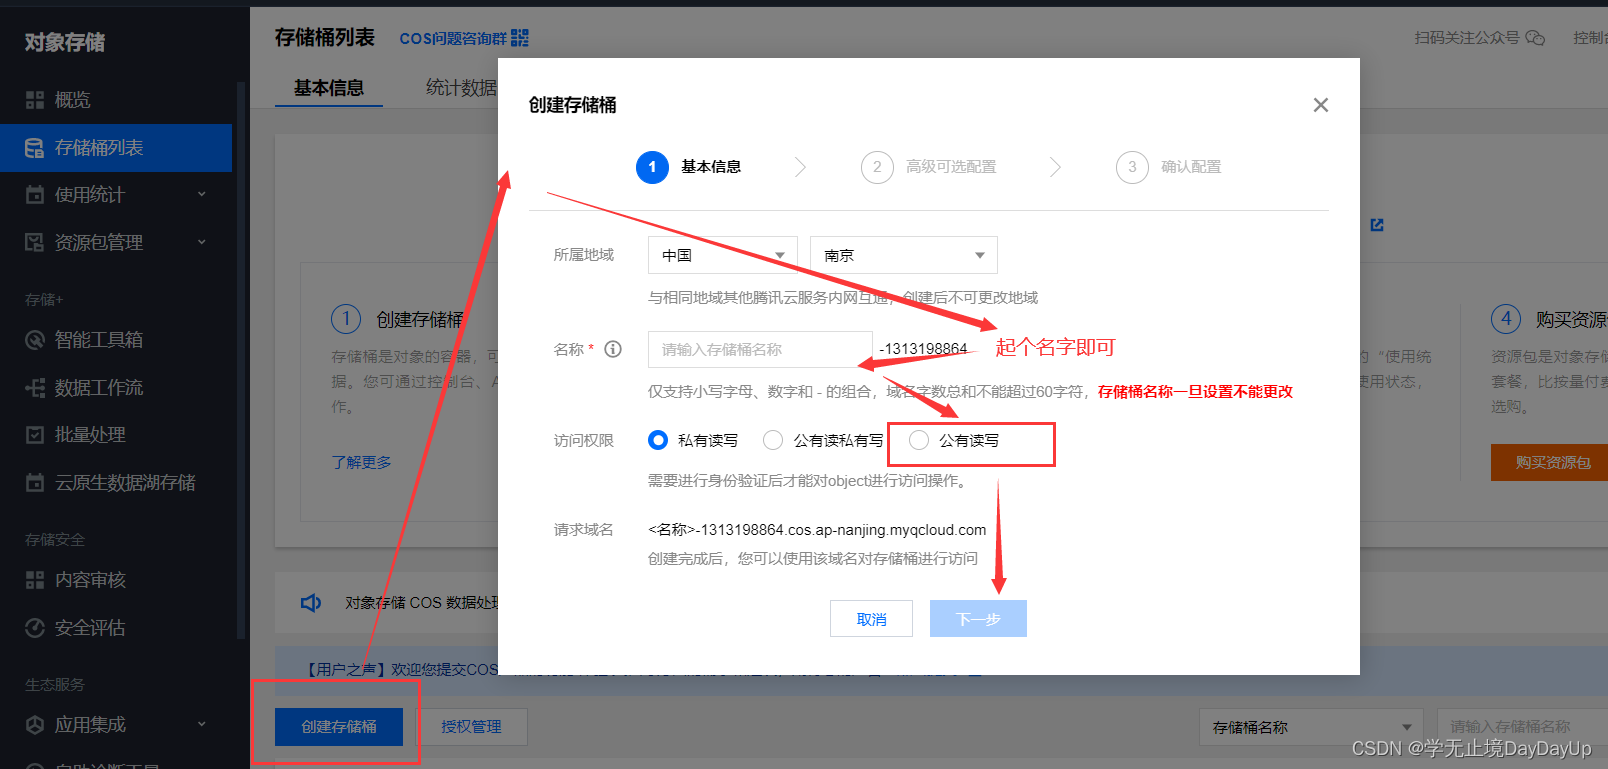Click step 3 确认配置 circle
Viewport: 1608px width, 769px height.
1132,167
